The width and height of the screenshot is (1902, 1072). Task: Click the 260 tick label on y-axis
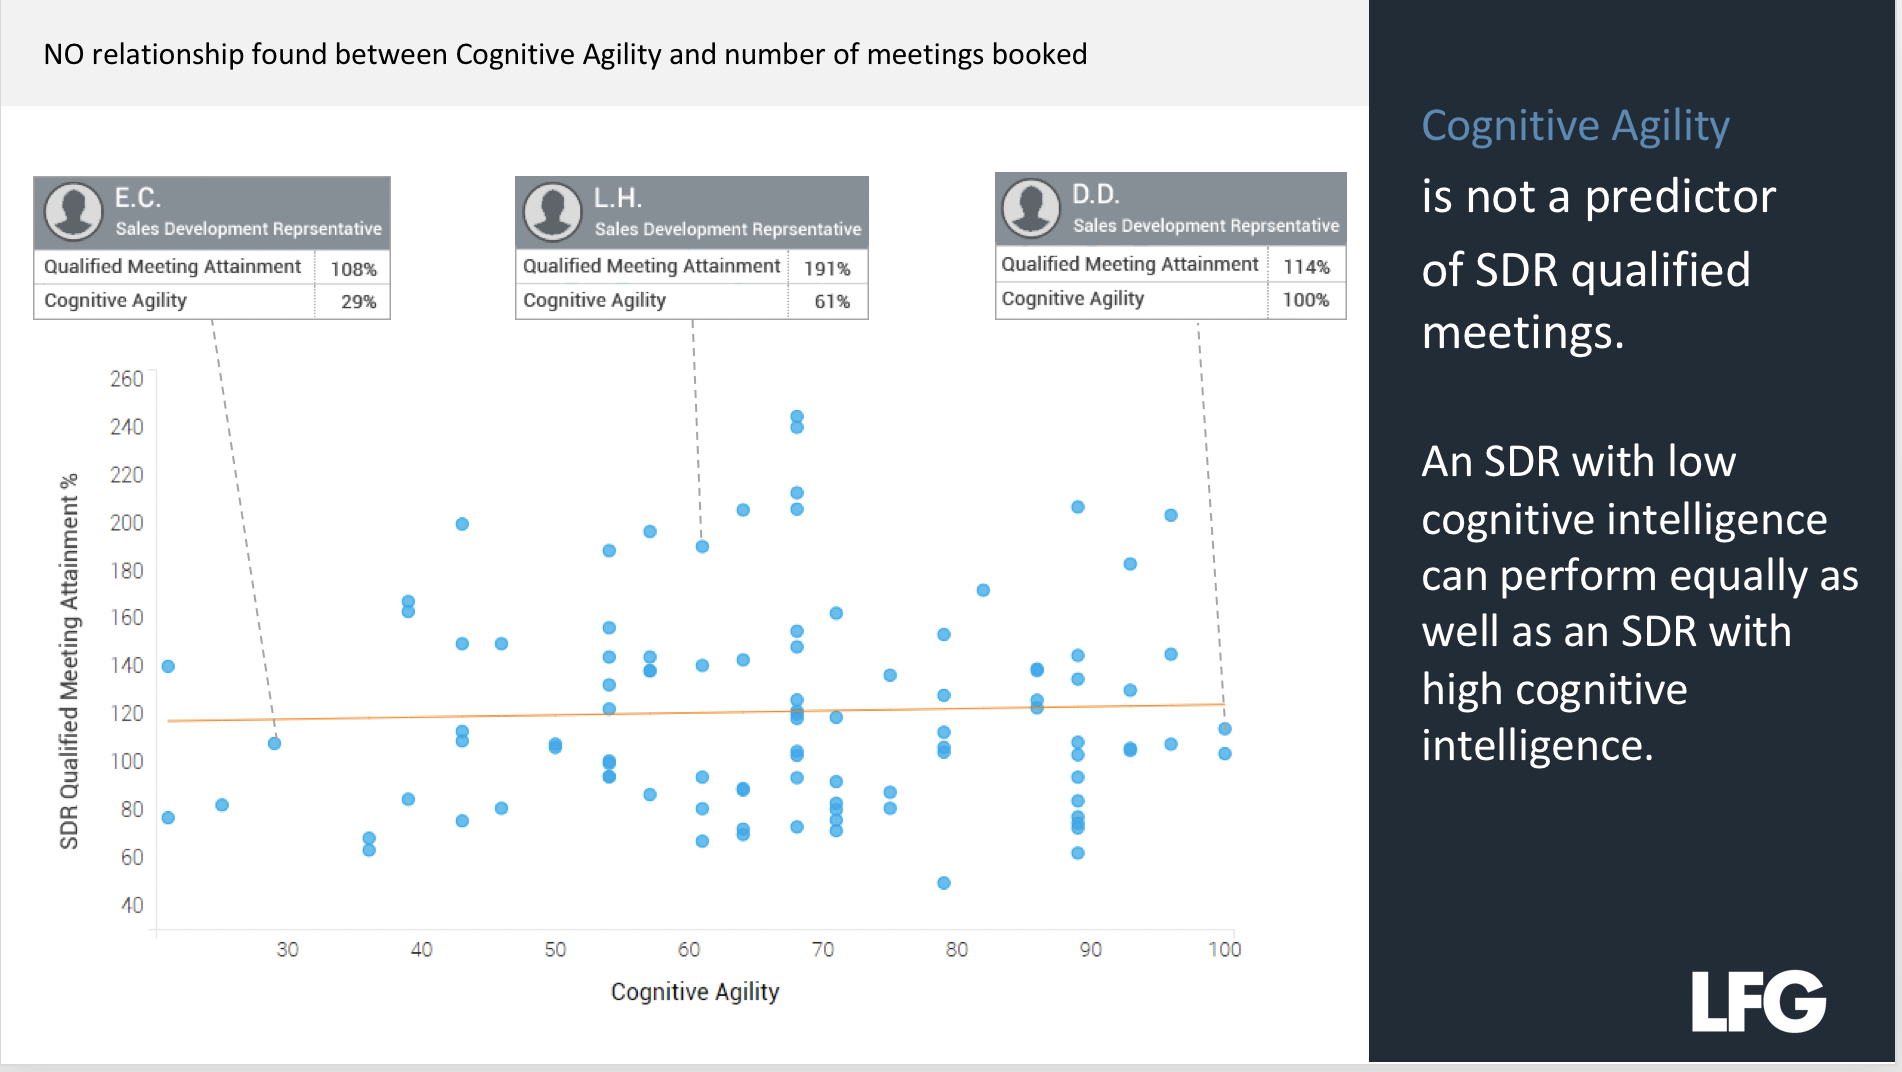pos(127,379)
